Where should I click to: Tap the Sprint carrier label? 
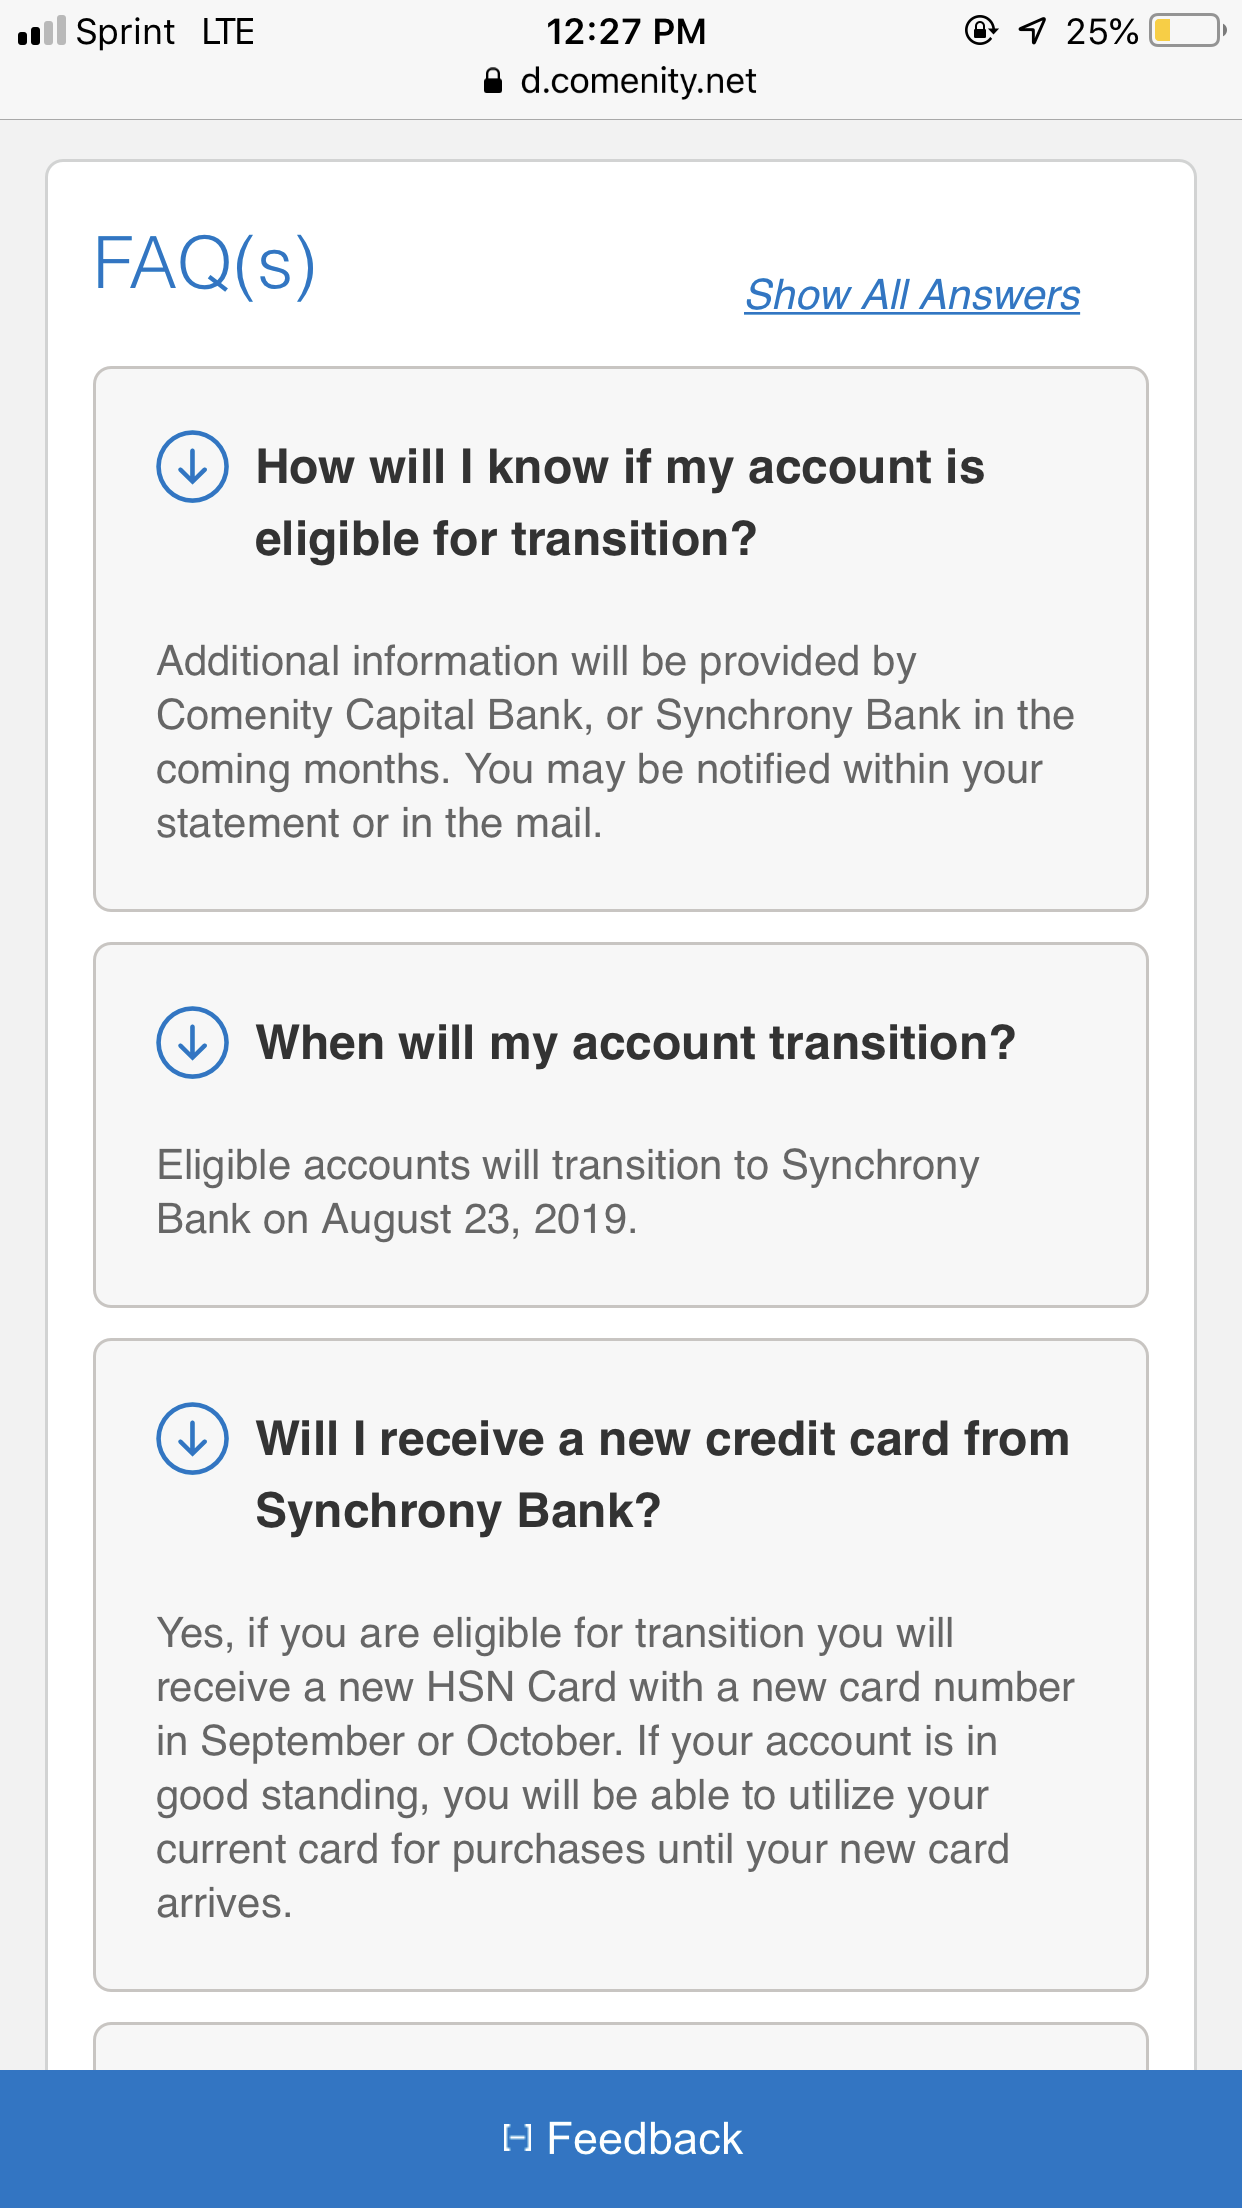coord(125,32)
